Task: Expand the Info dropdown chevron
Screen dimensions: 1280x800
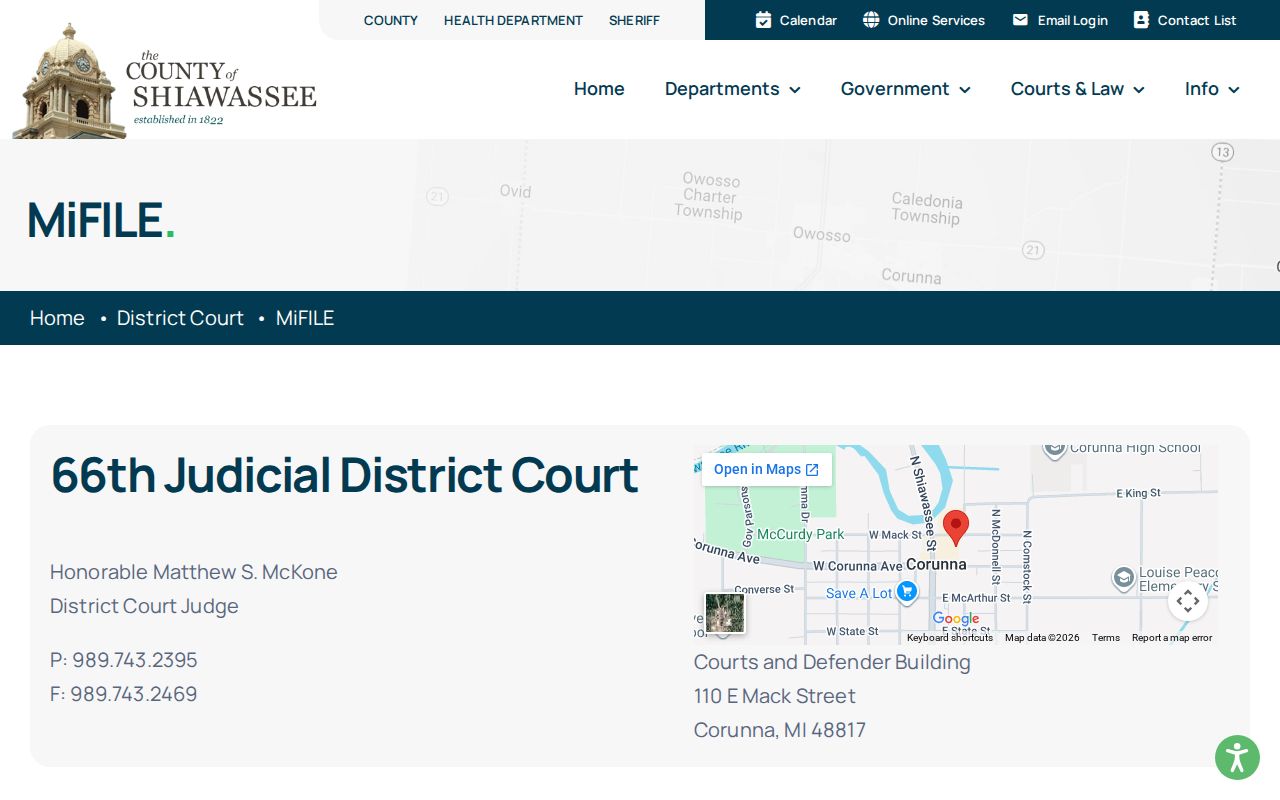Action: coord(1234,90)
